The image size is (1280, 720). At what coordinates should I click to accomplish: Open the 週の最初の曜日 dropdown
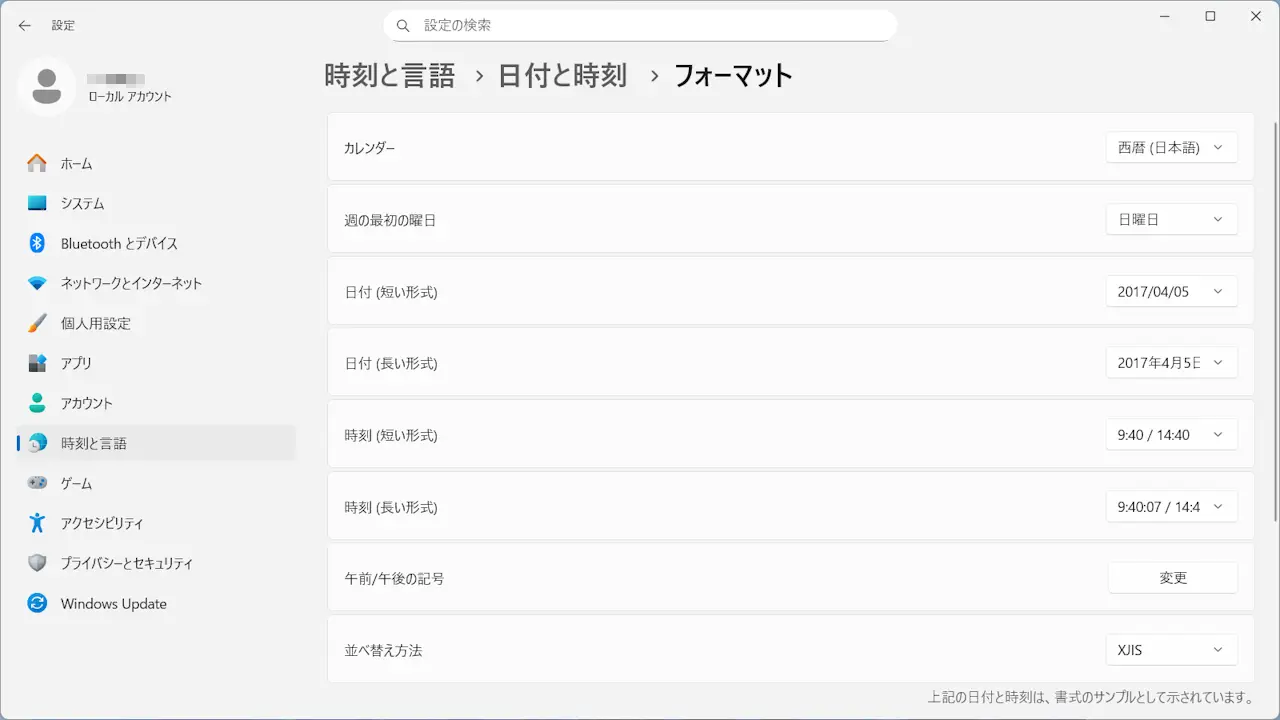(x=1171, y=219)
